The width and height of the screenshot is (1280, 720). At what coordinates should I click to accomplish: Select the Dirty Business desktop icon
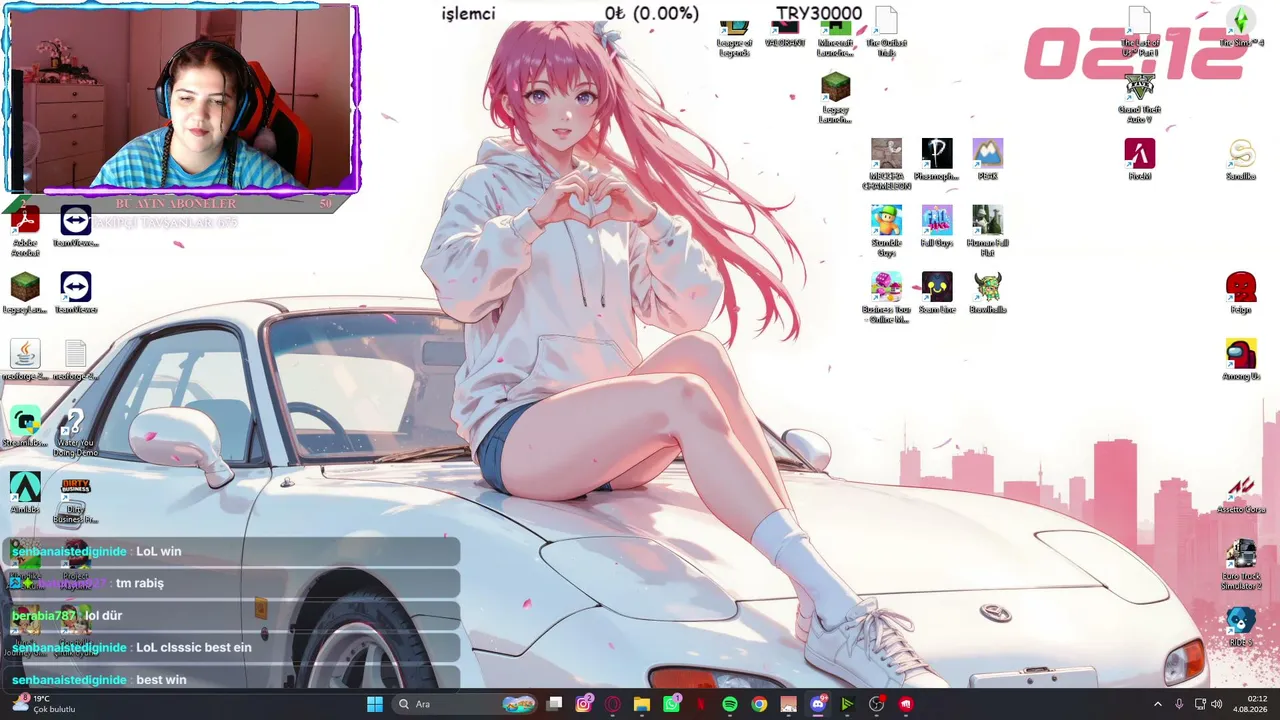tap(76, 498)
